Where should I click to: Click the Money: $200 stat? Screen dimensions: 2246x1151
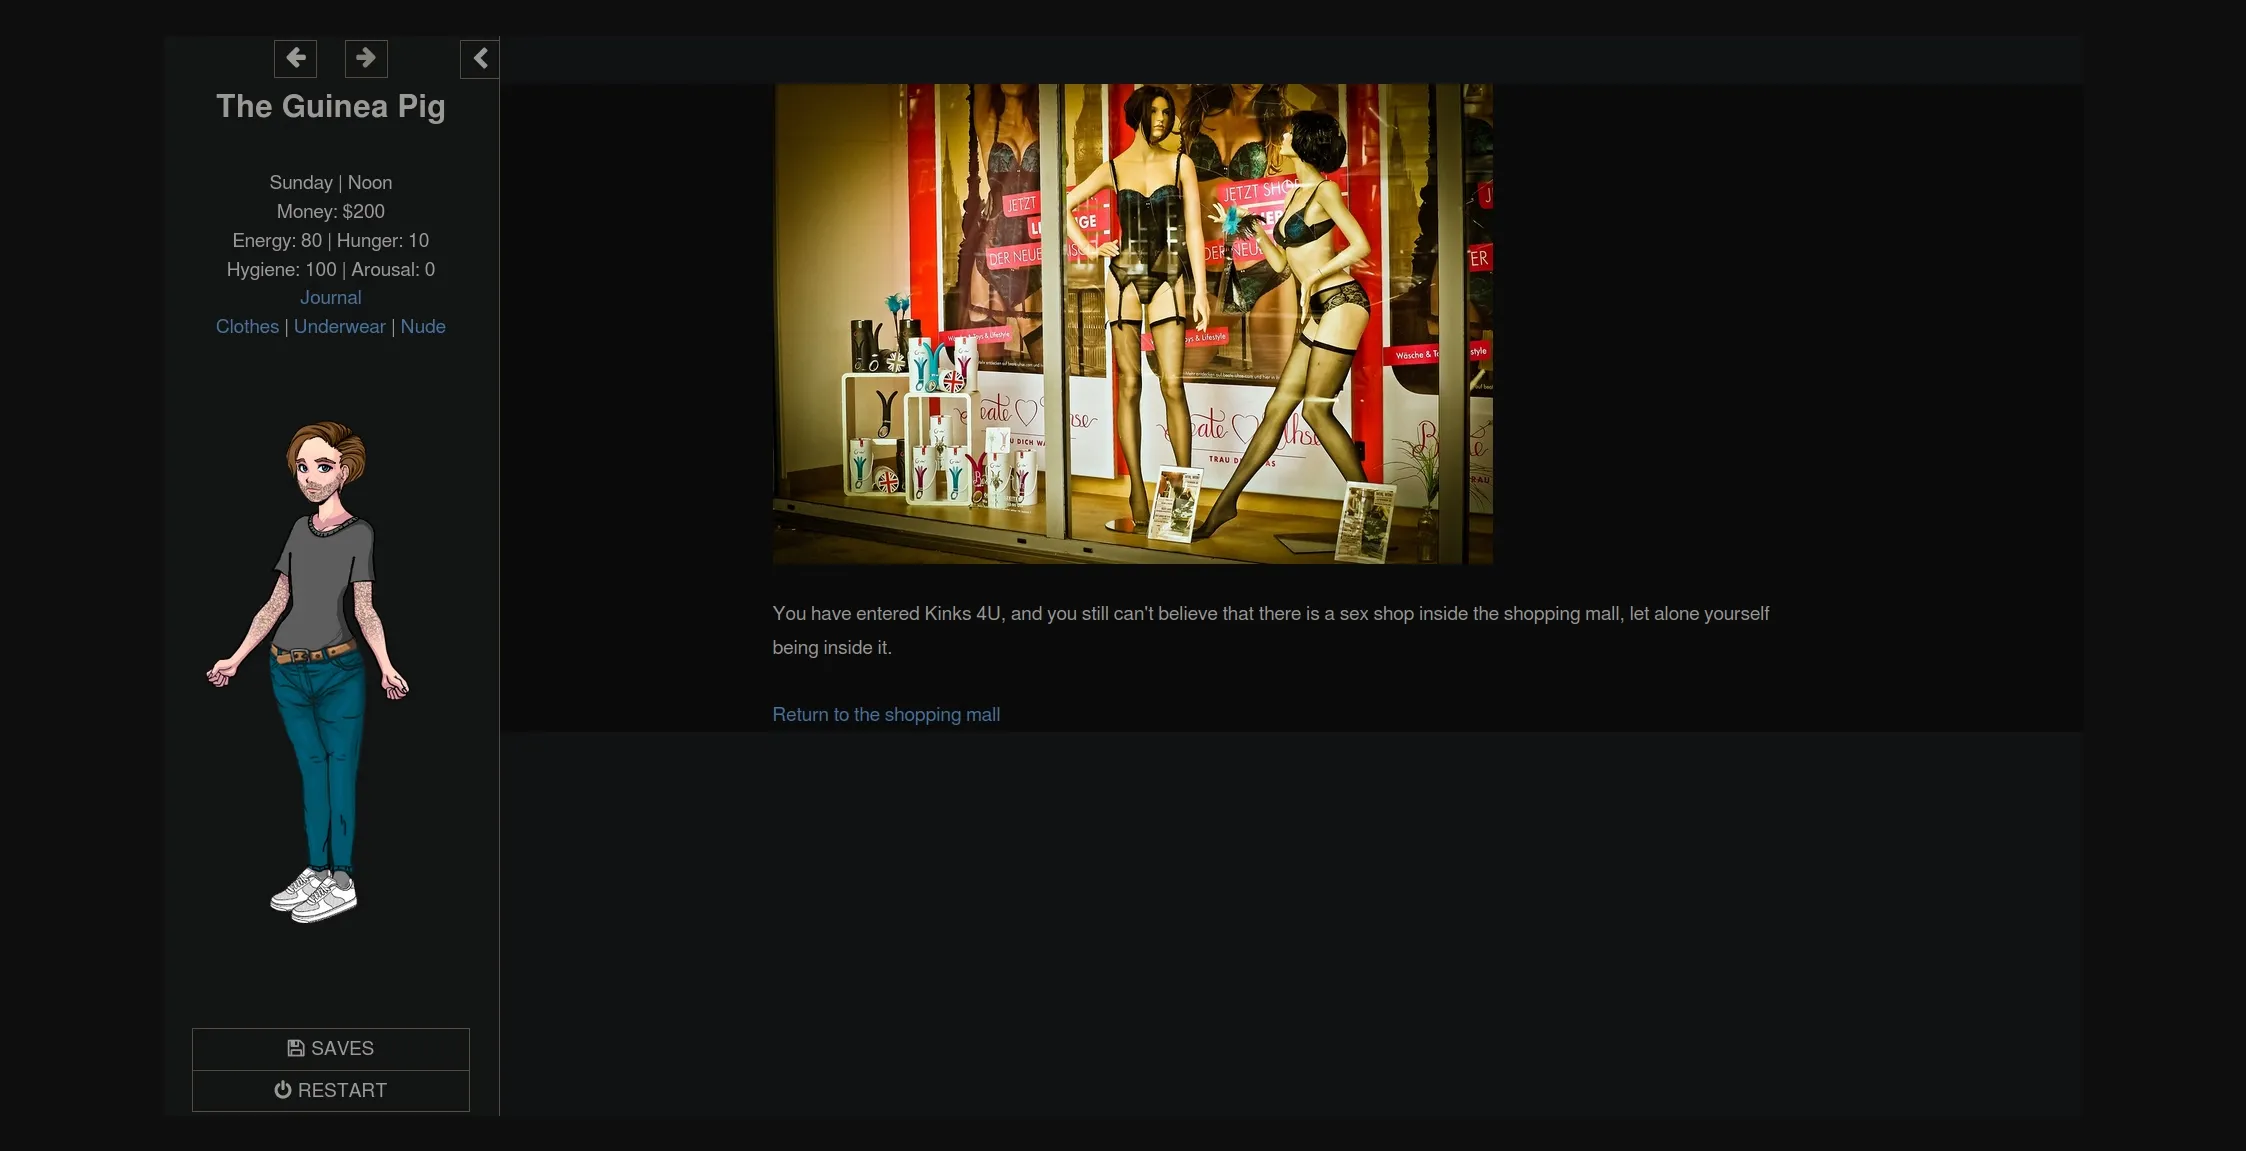(x=330, y=211)
